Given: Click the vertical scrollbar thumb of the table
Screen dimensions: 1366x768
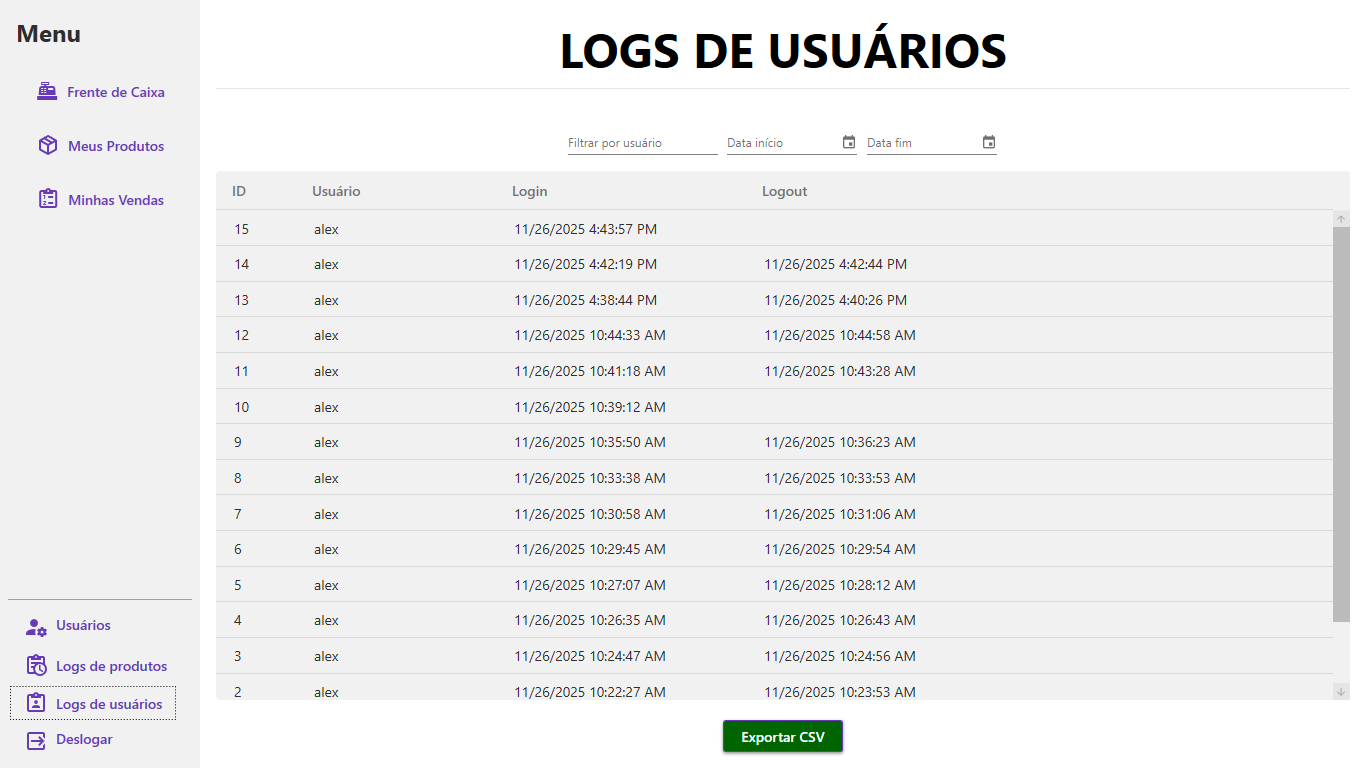Looking at the screenshot, I should (1341, 420).
